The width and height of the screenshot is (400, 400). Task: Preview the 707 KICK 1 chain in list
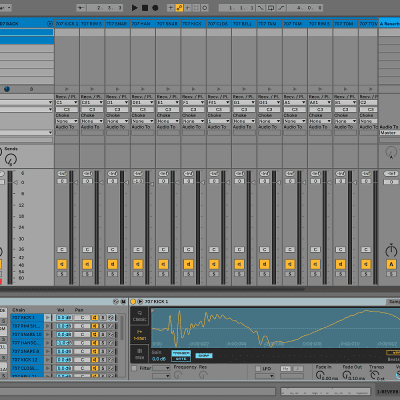point(48,318)
